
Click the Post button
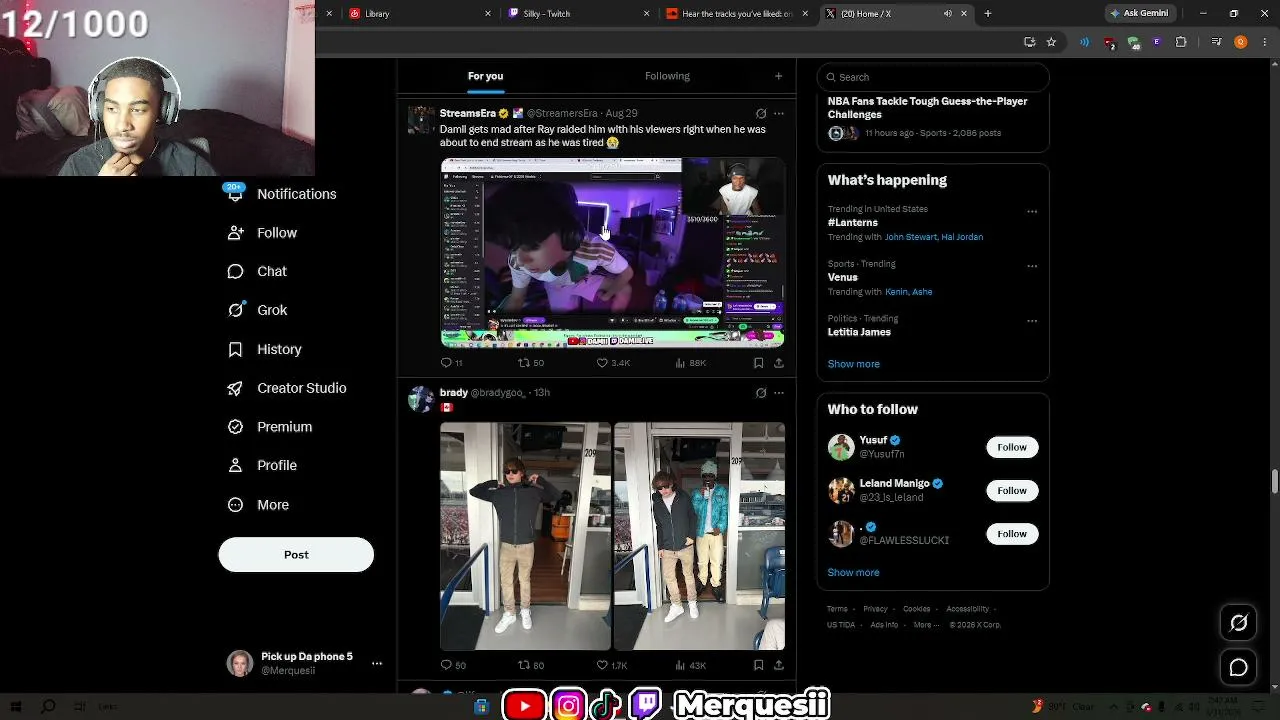[x=296, y=555]
